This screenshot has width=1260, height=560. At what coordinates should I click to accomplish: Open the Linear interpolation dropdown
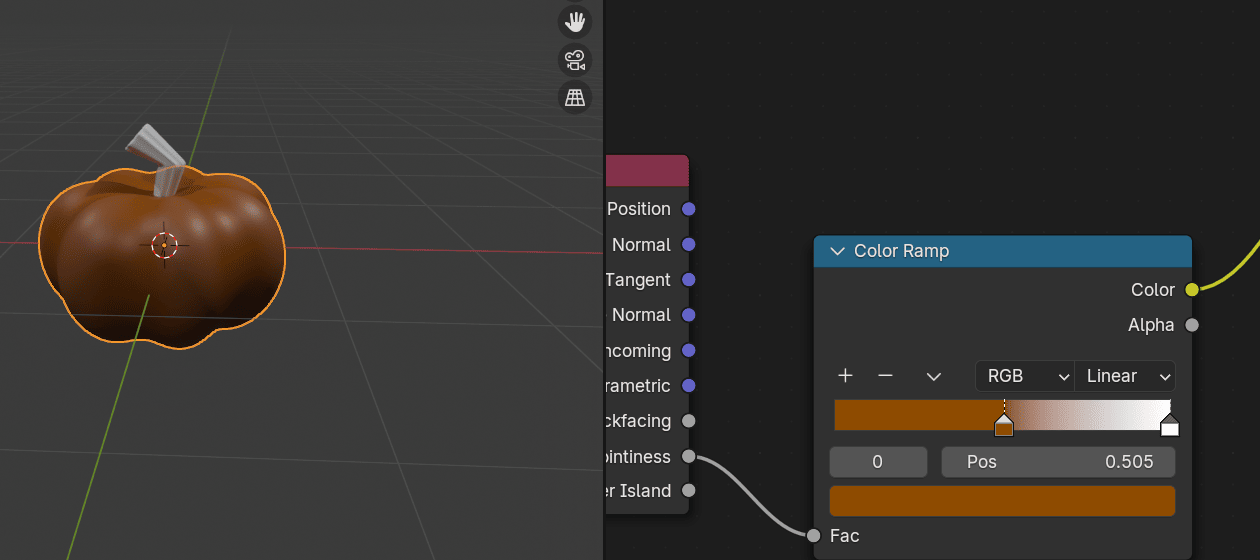1125,376
